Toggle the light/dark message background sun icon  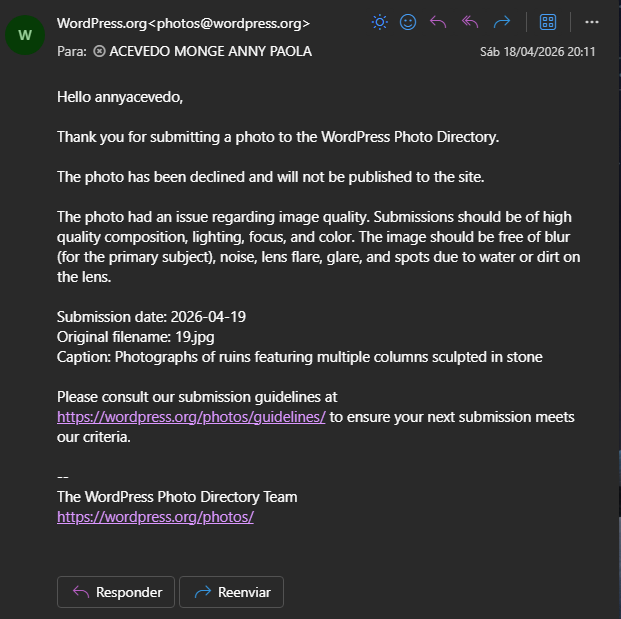pos(379,22)
